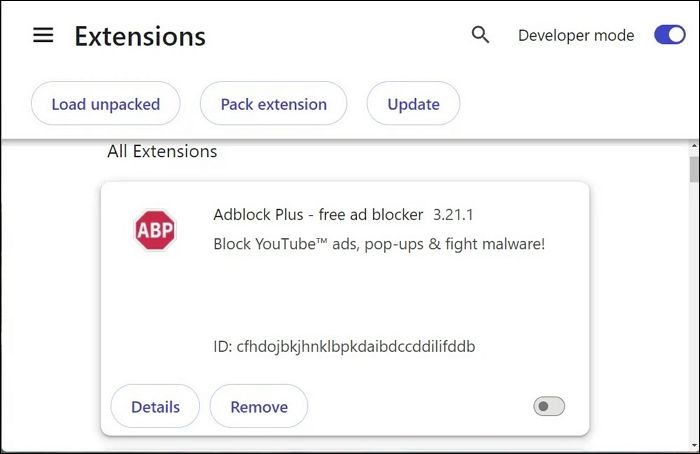
Task: Click the All Extensions heading
Action: [162, 152]
